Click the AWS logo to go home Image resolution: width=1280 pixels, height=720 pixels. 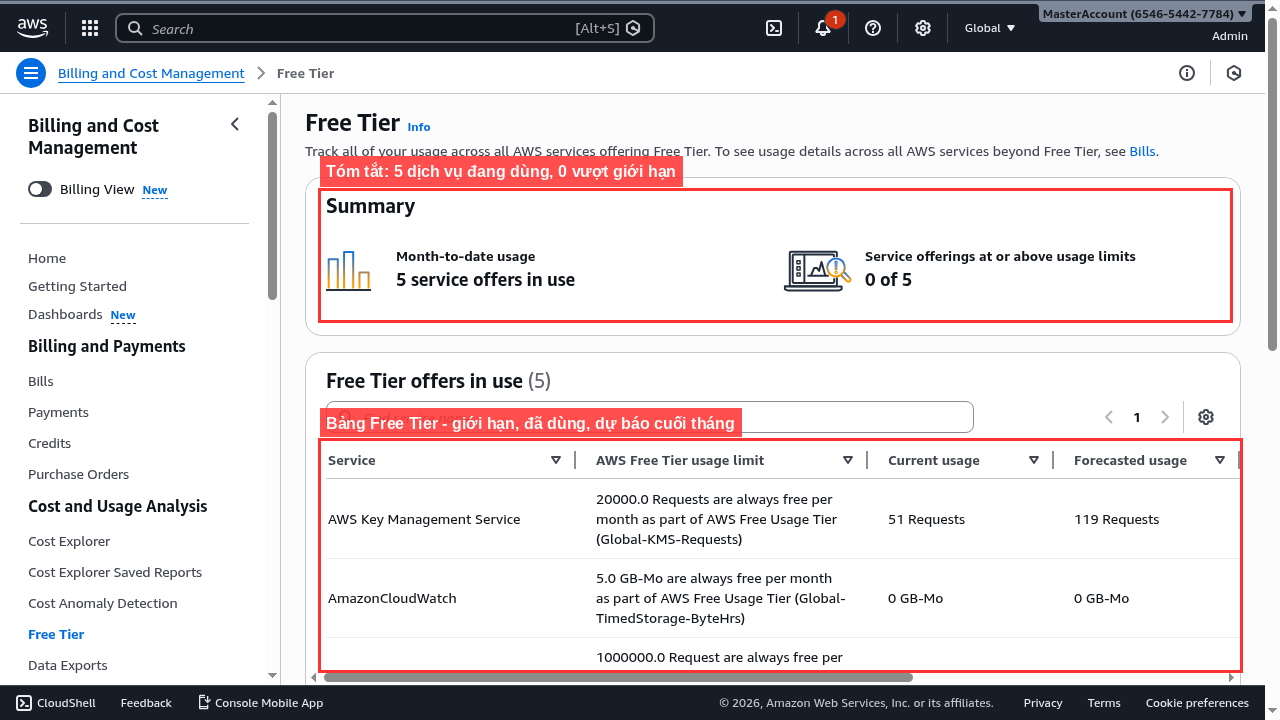pos(32,27)
